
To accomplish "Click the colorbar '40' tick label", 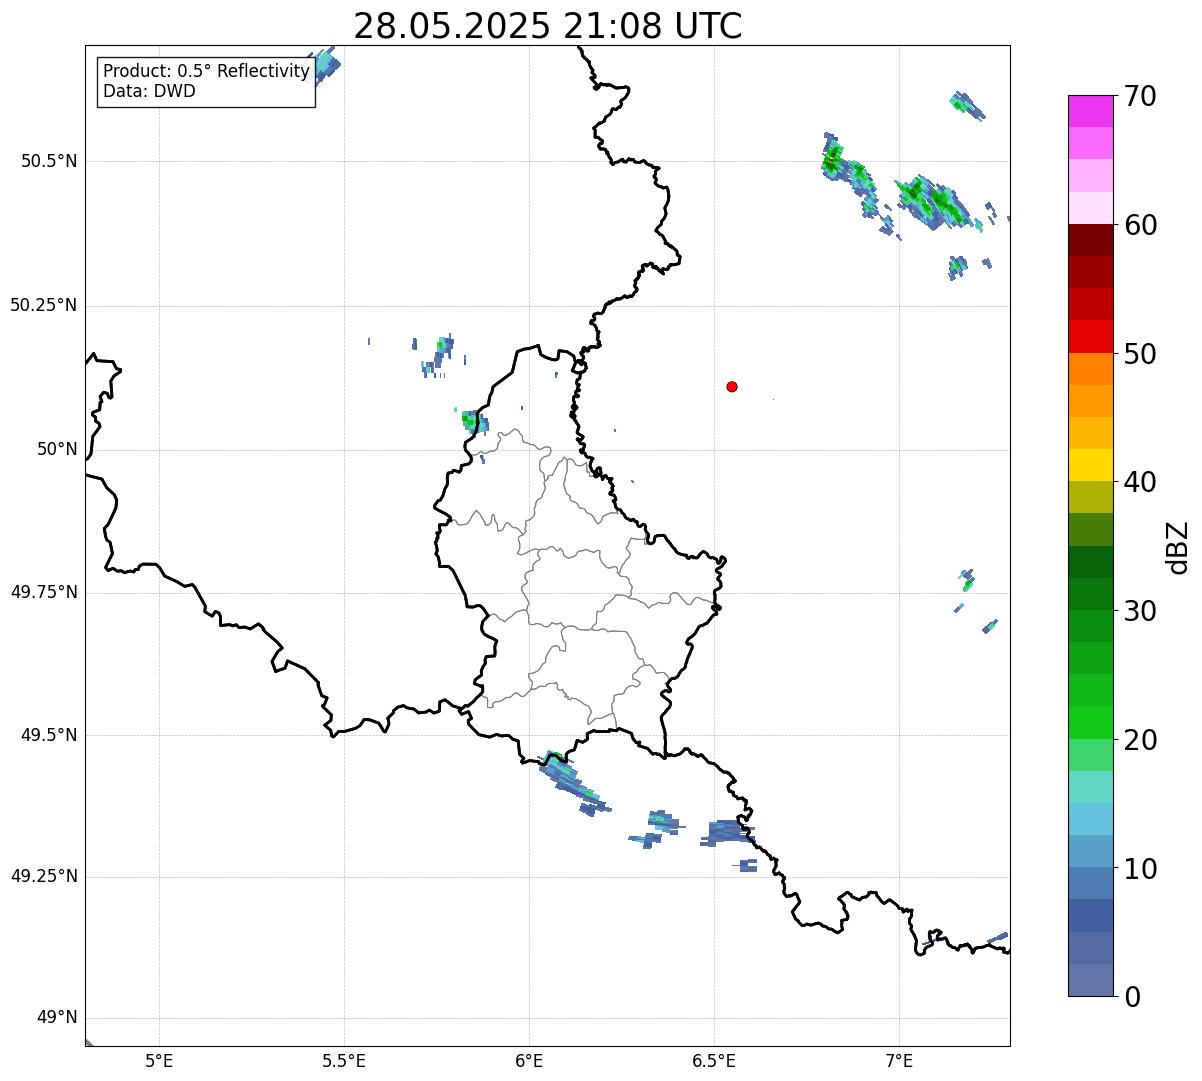I will click(x=1140, y=482).
